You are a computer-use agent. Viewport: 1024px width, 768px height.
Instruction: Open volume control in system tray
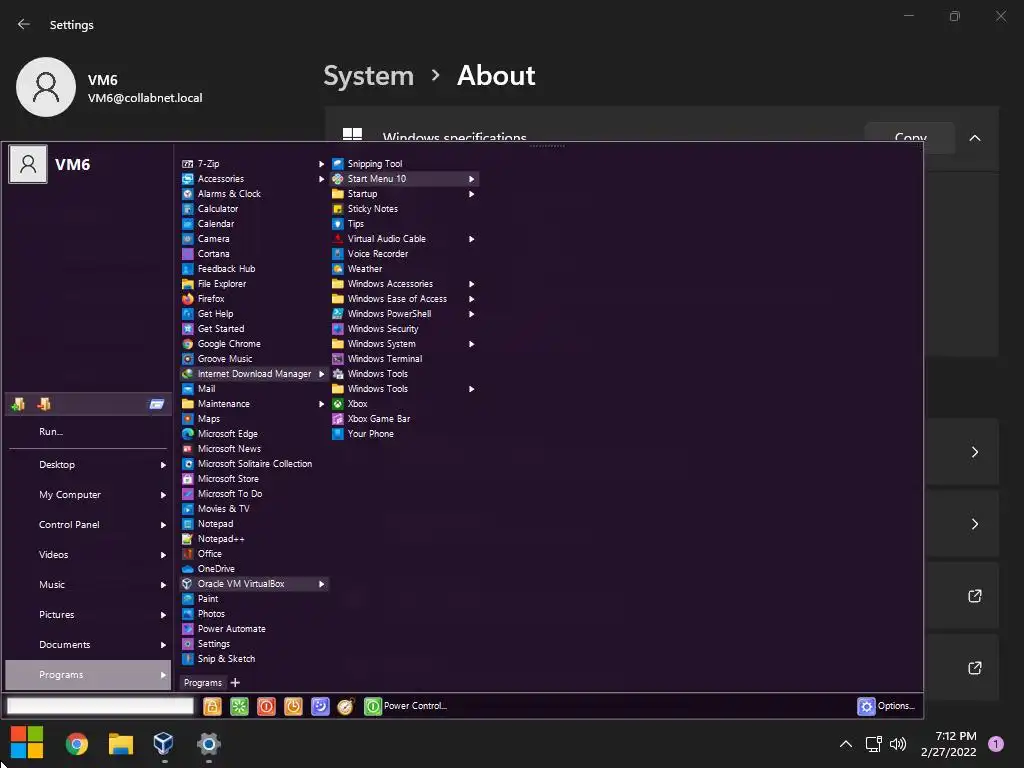(899, 744)
